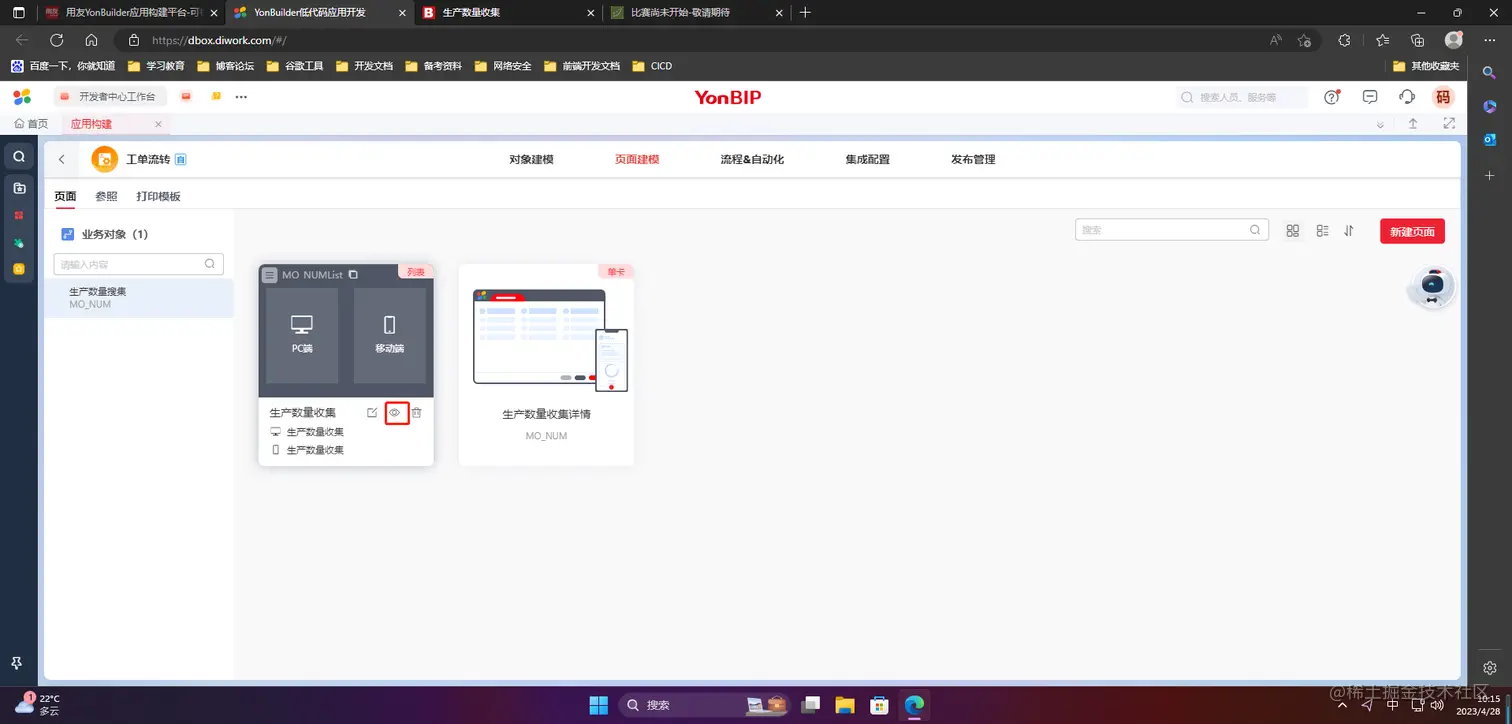The image size is (1512, 724).
Task: Open the preview eye icon on 生产数量收集 card
Action: (396, 412)
